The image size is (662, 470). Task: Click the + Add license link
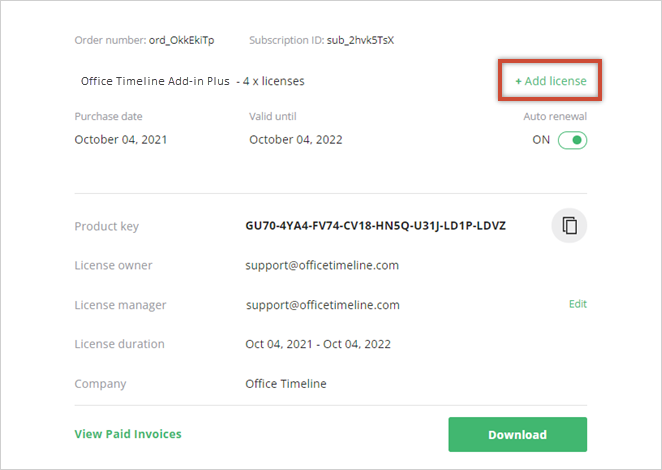coord(551,81)
